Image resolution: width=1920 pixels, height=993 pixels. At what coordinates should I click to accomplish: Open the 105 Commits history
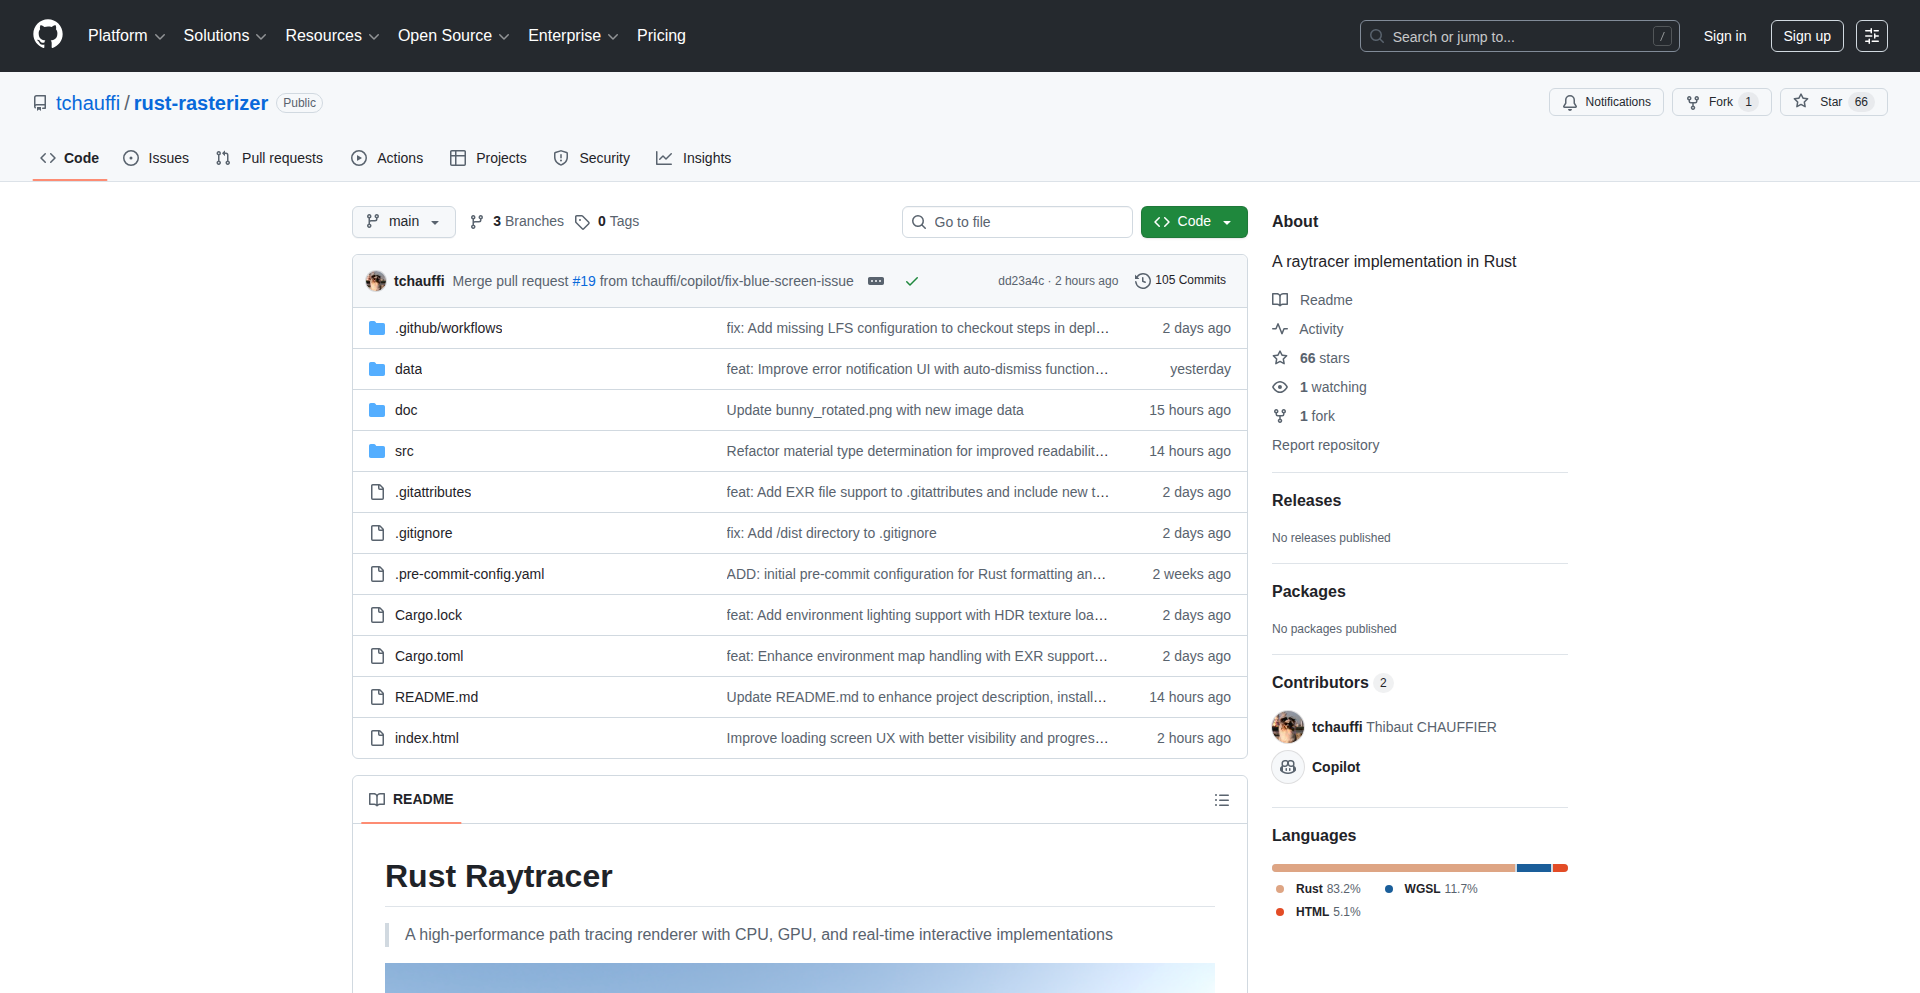1180,281
